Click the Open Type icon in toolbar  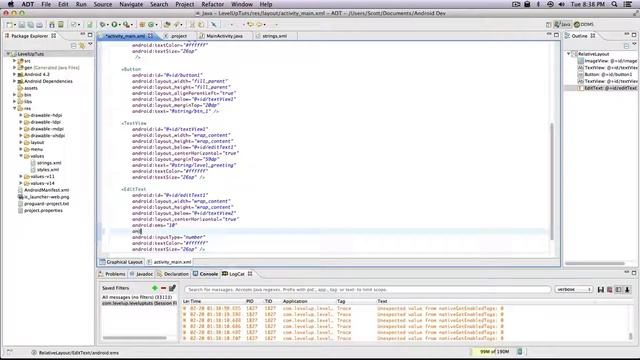coord(167,25)
